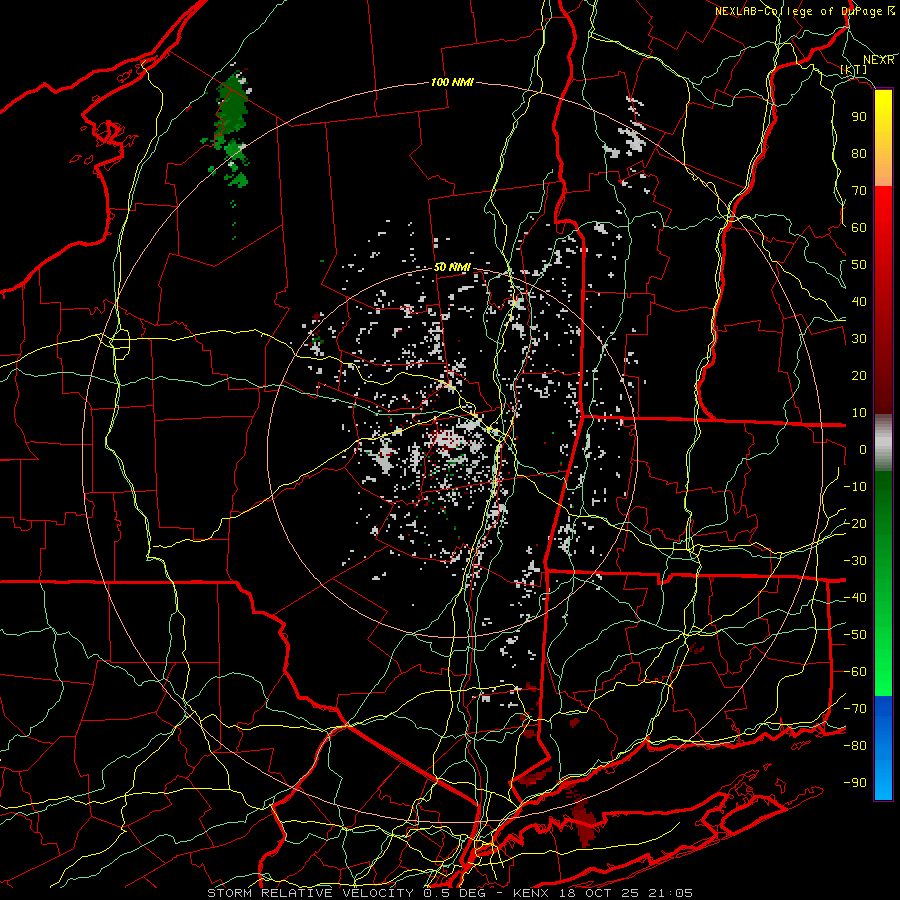The height and width of the screenshot is (900, 900).
Task: Pick the bright red color bar segment
Action: tap(883, 210)
